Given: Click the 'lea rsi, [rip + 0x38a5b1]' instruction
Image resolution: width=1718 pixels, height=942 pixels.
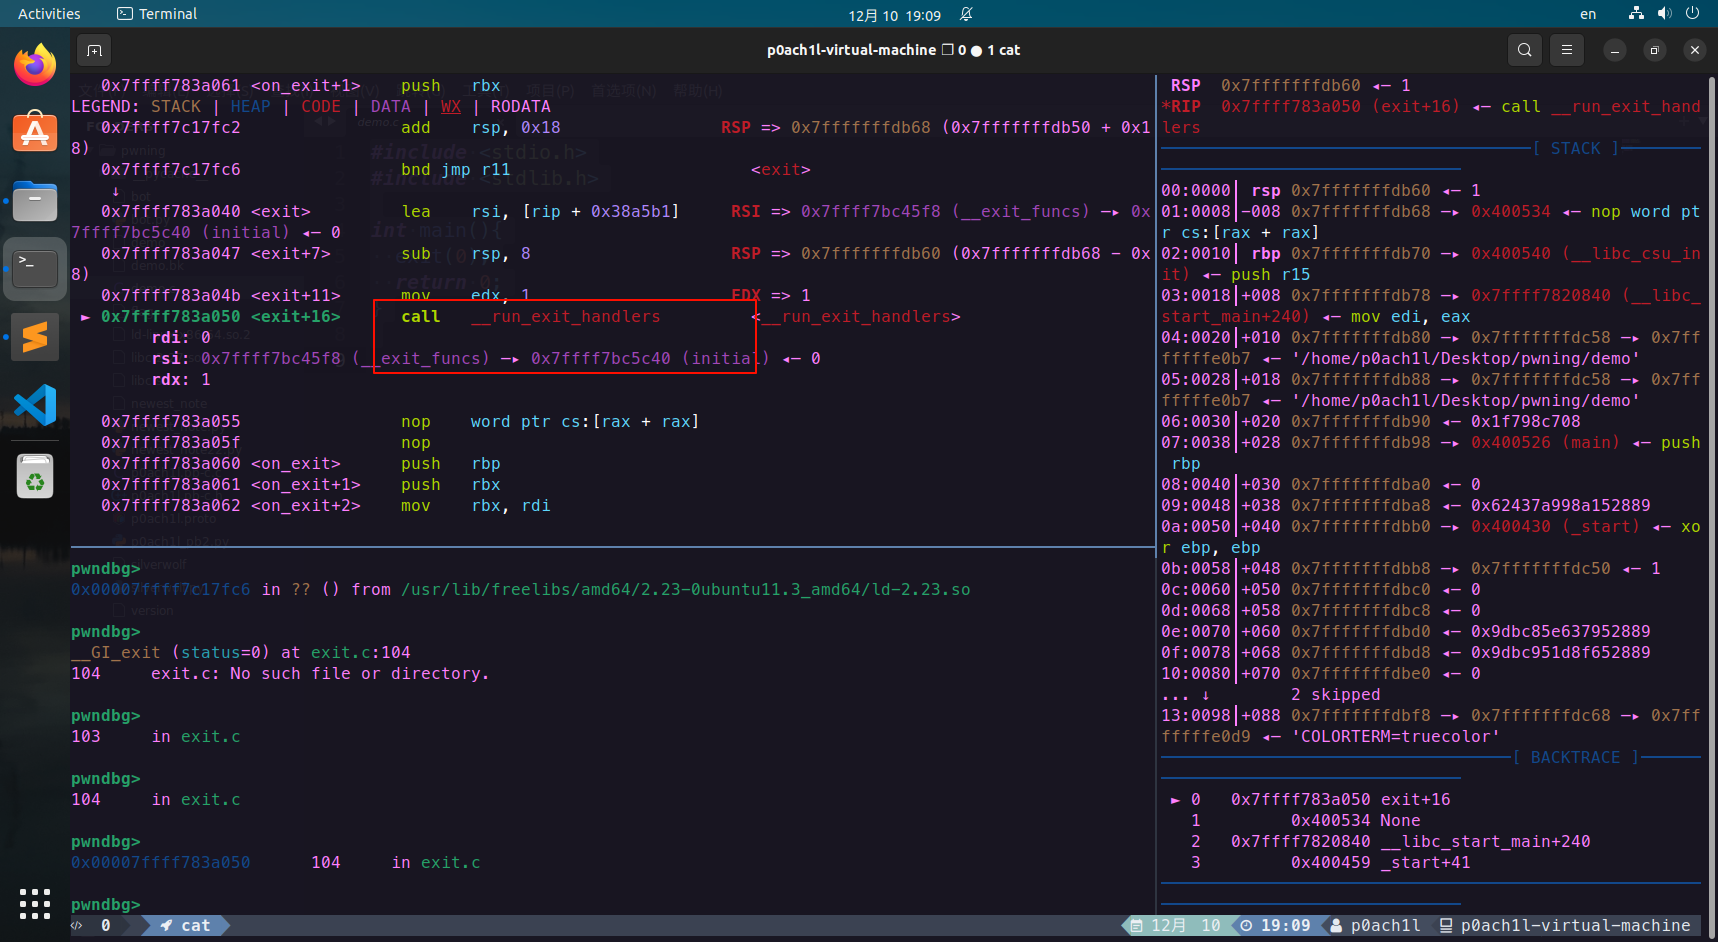Looking at the screenshot, I should tap(540, 212).
